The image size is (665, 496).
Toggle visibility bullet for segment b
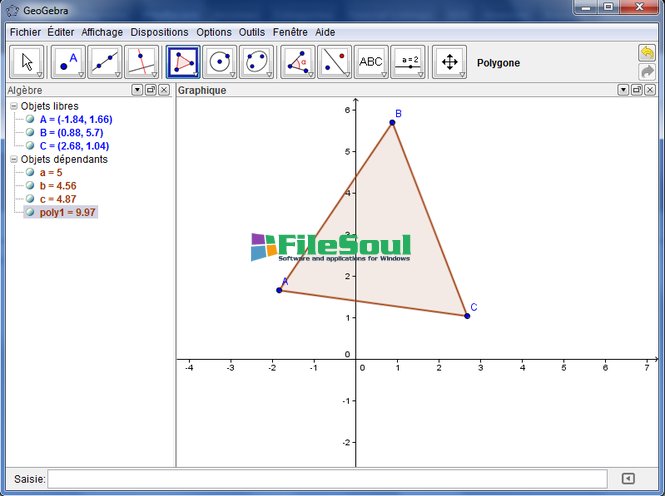30,186
